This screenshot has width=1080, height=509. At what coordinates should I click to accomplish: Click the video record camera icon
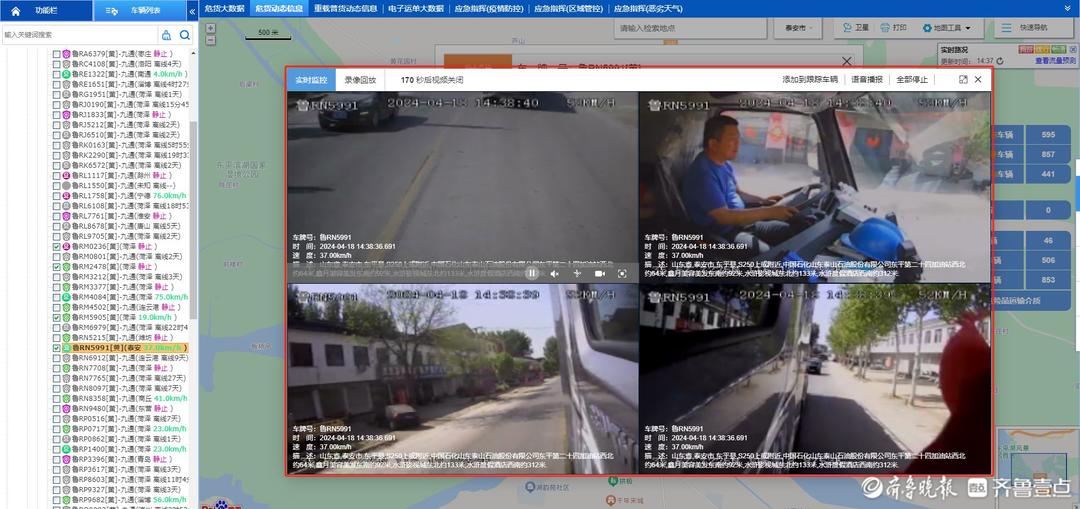pyautogui.click(x=600, y=273)
